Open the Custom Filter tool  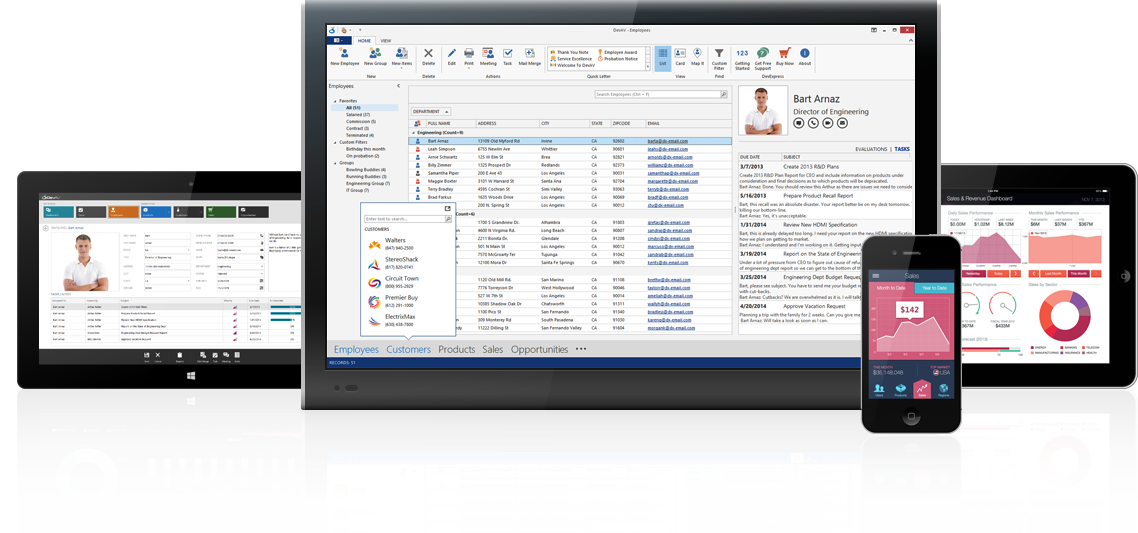(x=719, y=56)
